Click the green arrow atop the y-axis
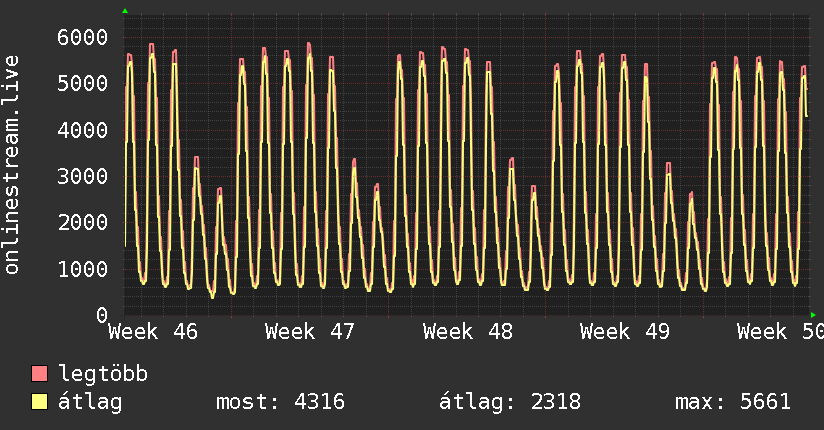Image resolution: width=824 pixels, height=430 pixels. click(x=125, y=11)
